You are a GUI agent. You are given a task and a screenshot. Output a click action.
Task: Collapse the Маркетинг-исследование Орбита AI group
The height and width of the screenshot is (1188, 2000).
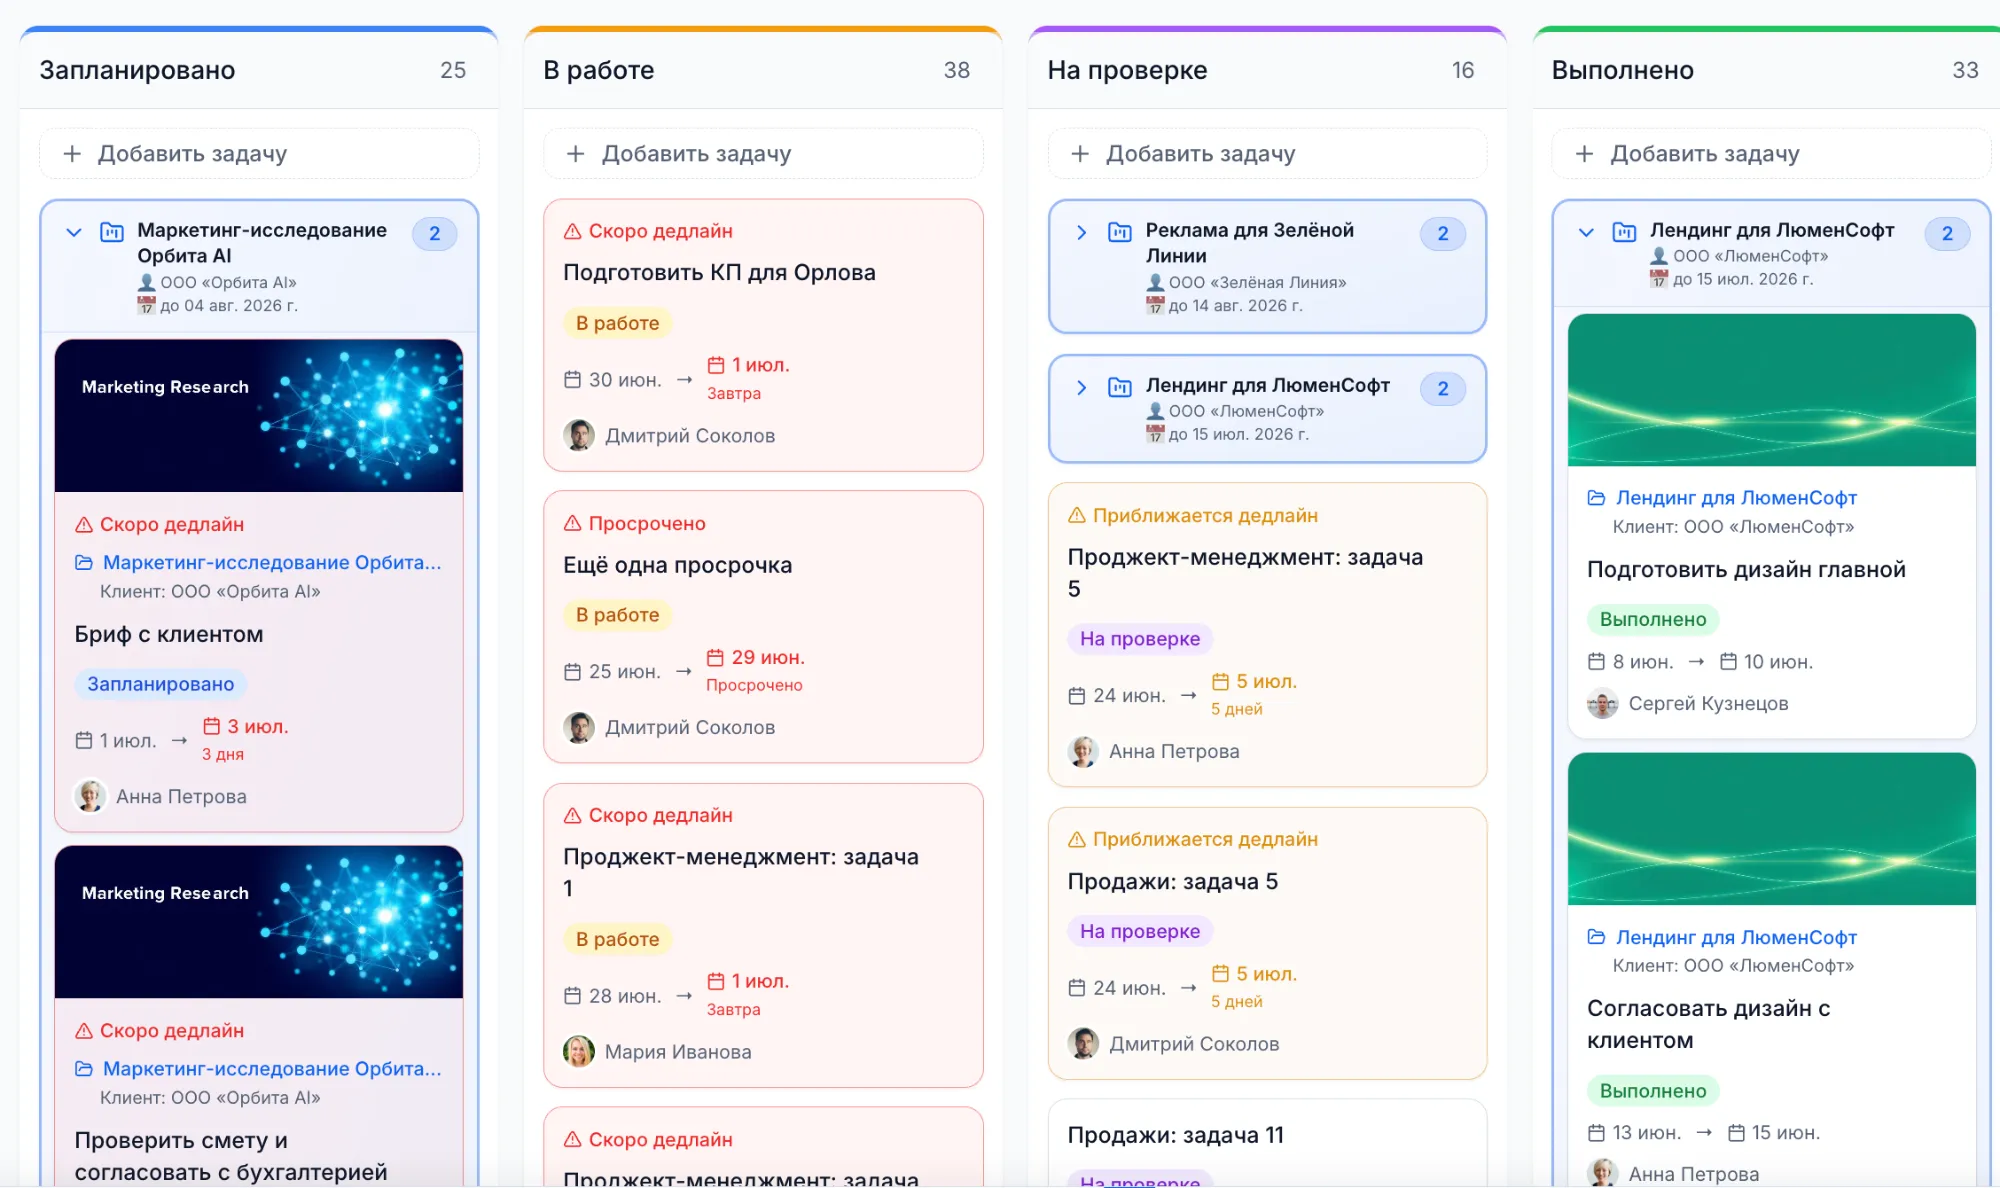click(73, 232)
